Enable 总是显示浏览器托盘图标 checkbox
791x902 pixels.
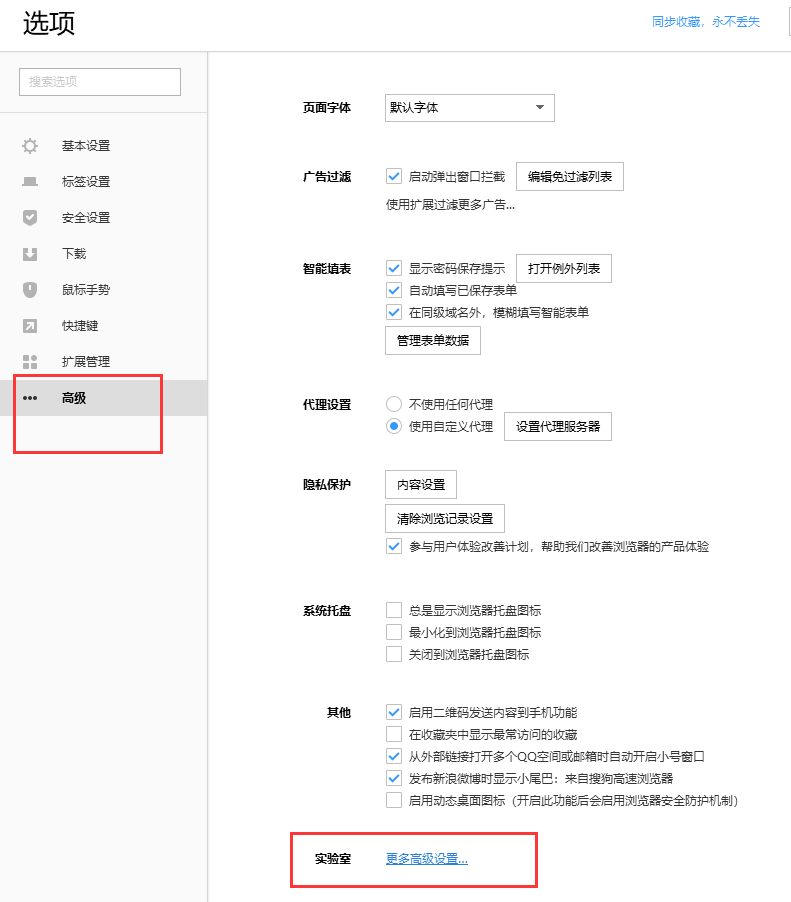[394, 611]
